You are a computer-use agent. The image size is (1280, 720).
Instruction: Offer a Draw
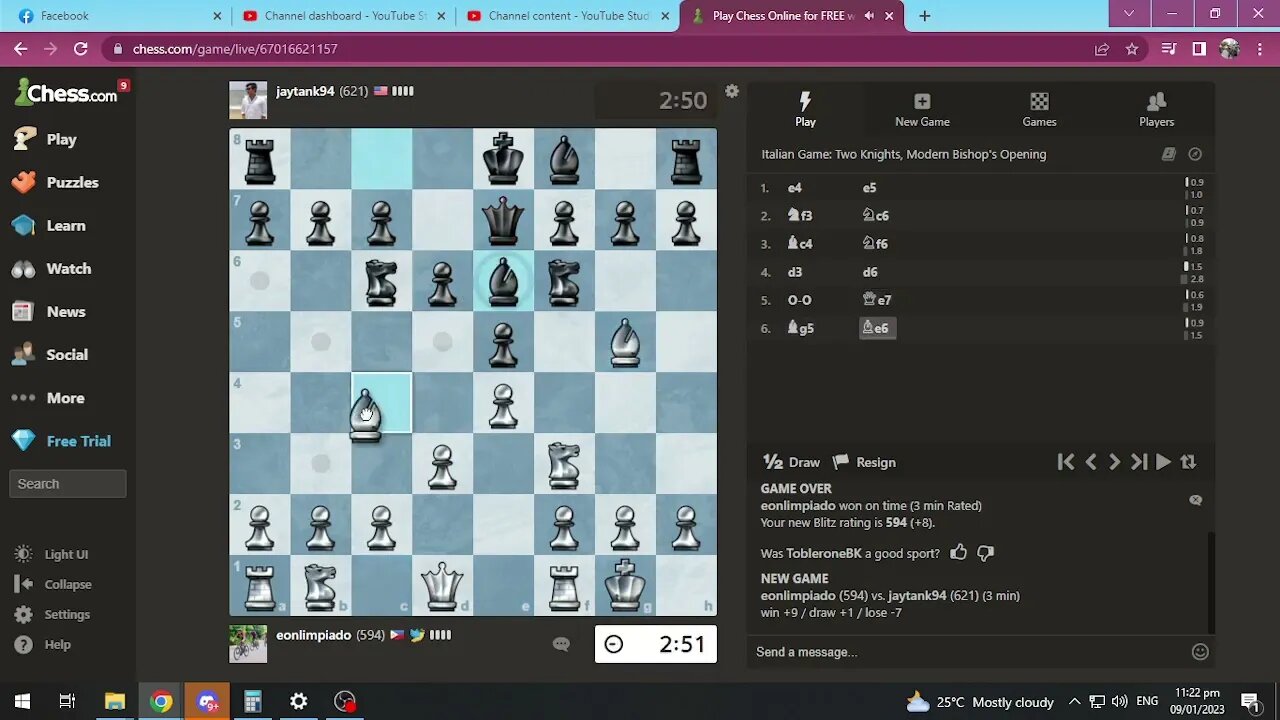tap(791, 462)
